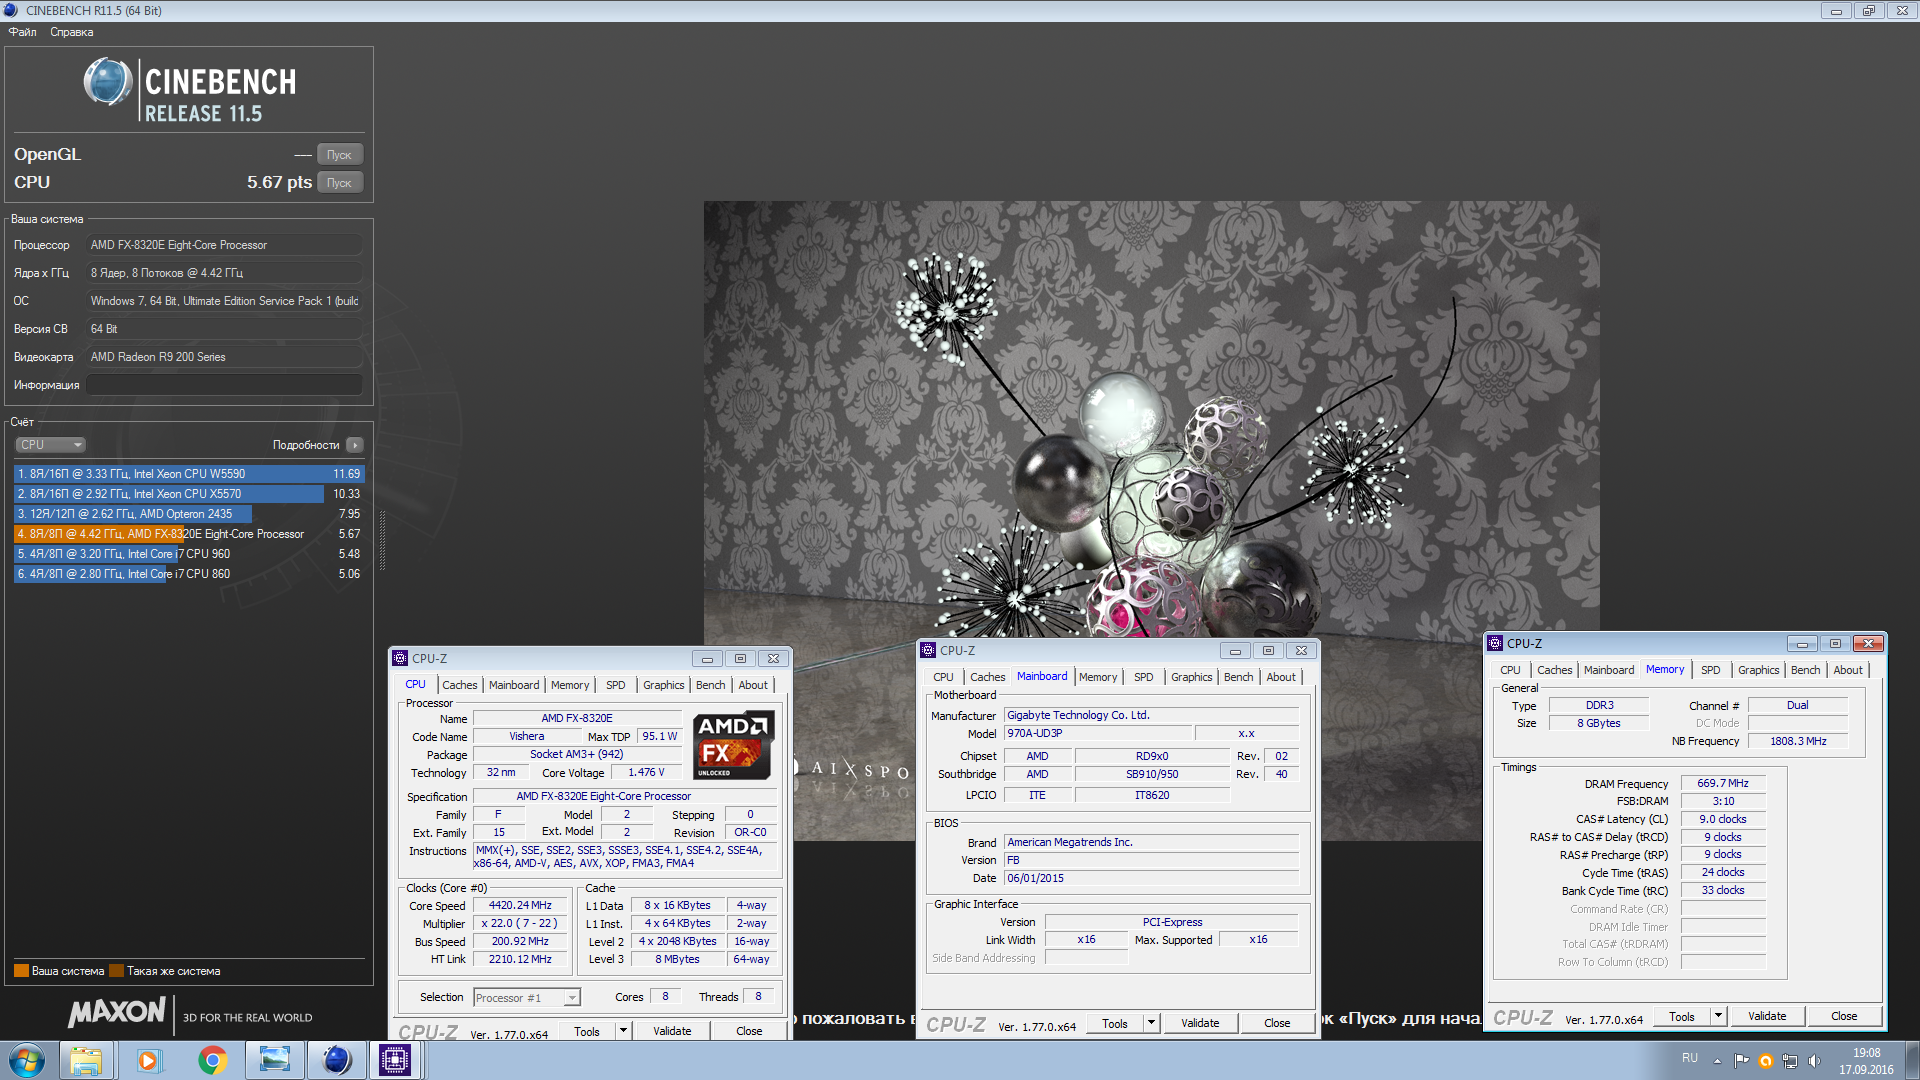Open Tools dropdown arrow in Mainboard window
The width and height of the screenshot is (1920, 1080).
click(x=1151, y=1023)
